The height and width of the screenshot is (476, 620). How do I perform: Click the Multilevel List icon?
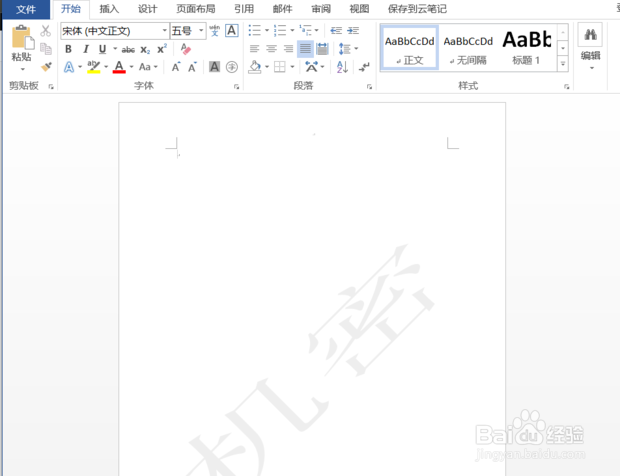305,30
